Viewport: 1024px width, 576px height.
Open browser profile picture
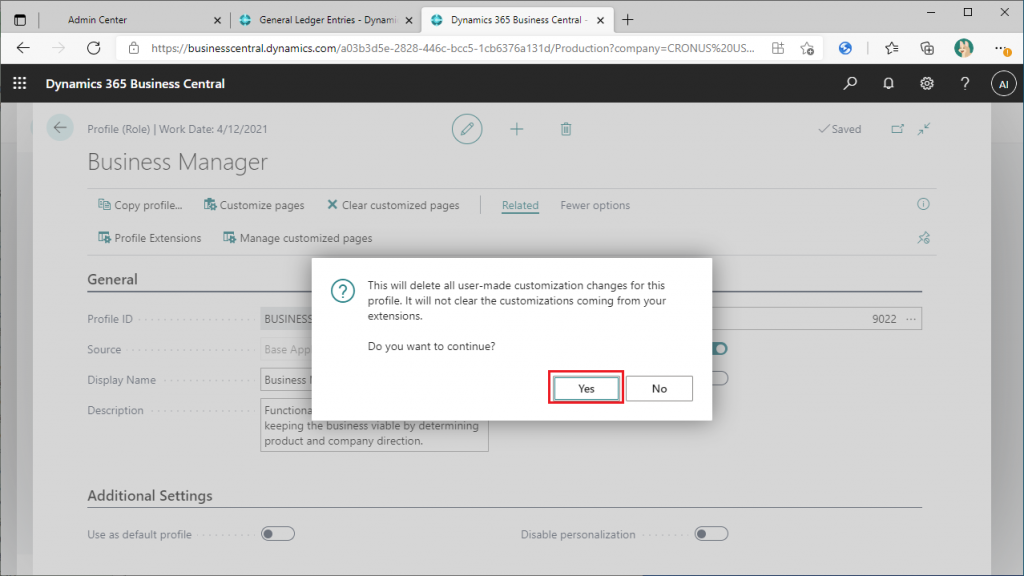[963, 48]
